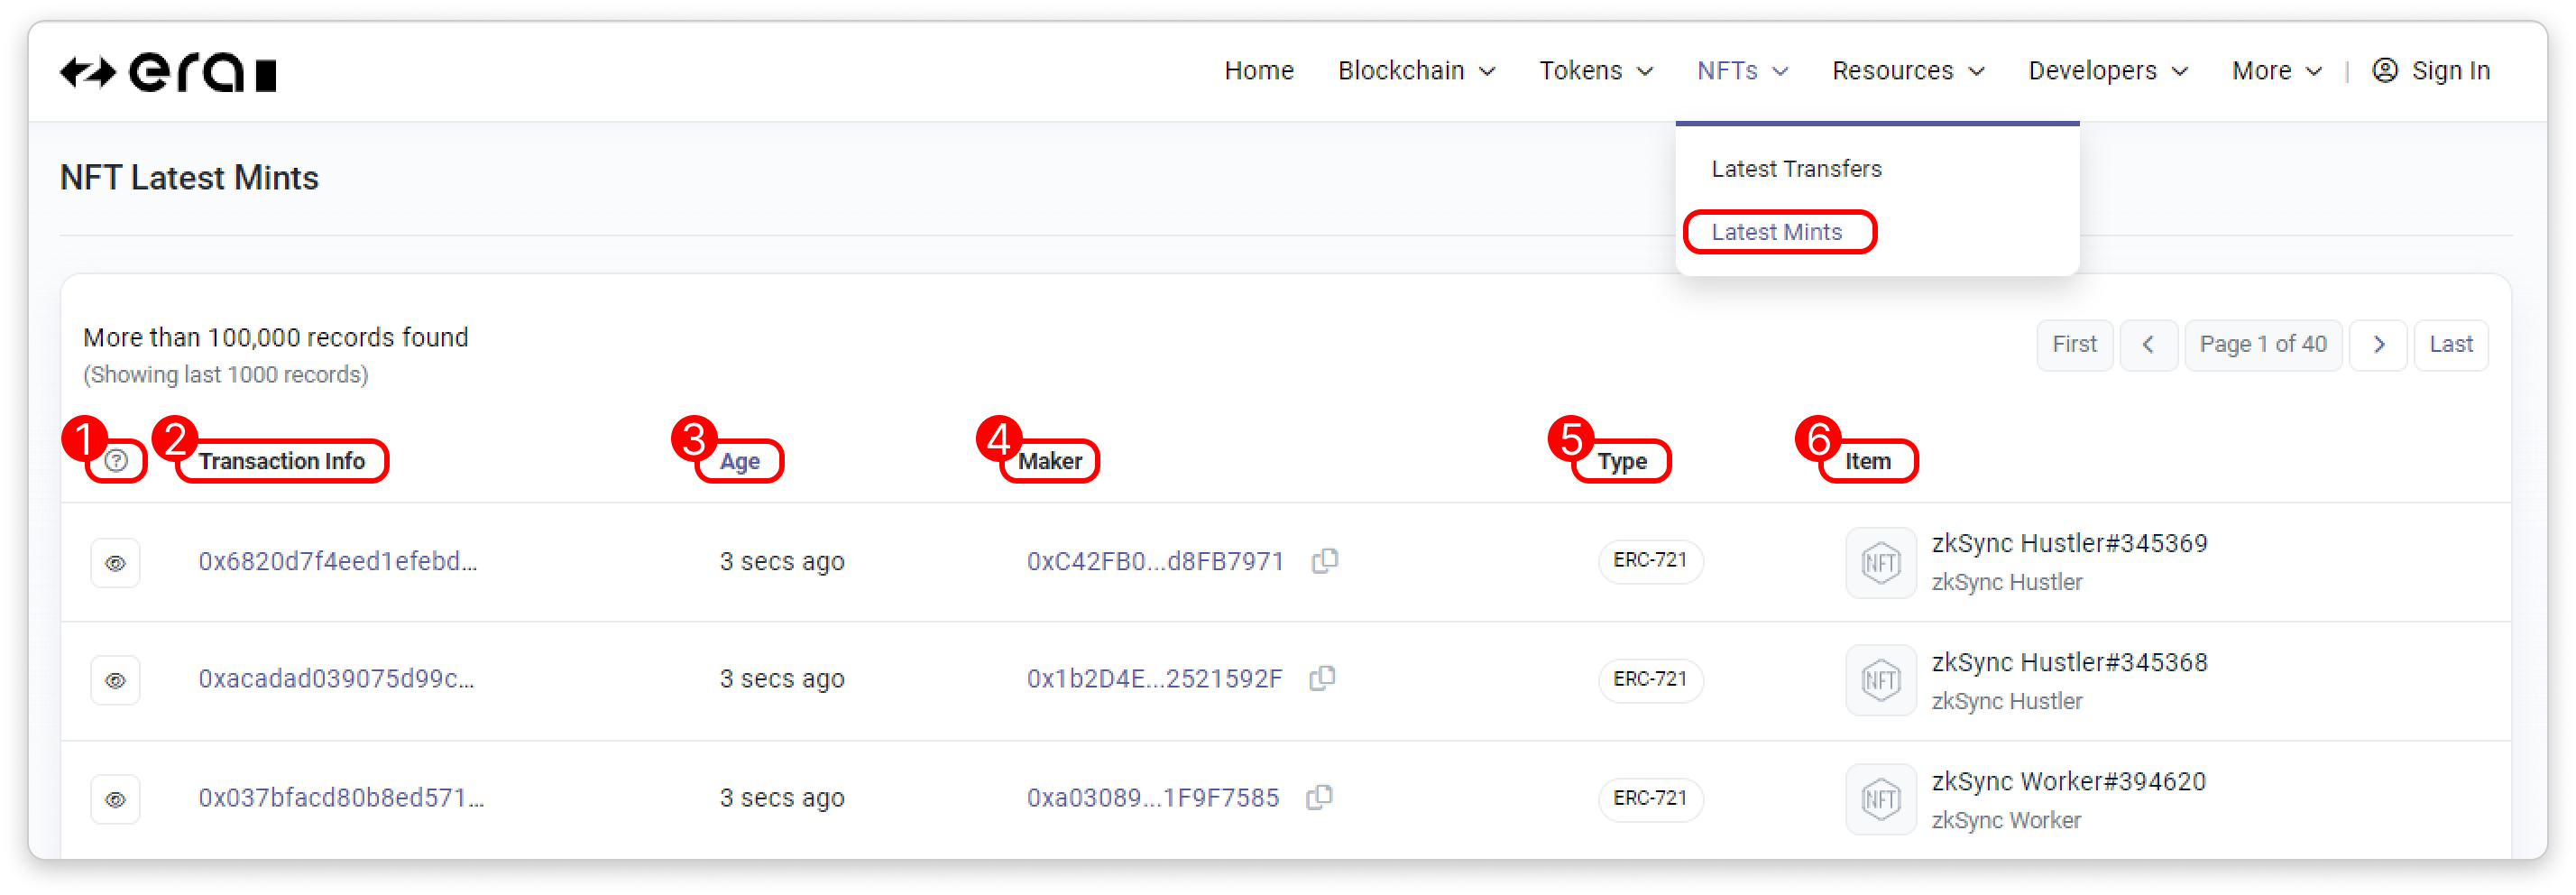Open the Tokens dropdown menu
Screen dimensions: 2576x895
pyautogui.click(x=1595, y=71)
